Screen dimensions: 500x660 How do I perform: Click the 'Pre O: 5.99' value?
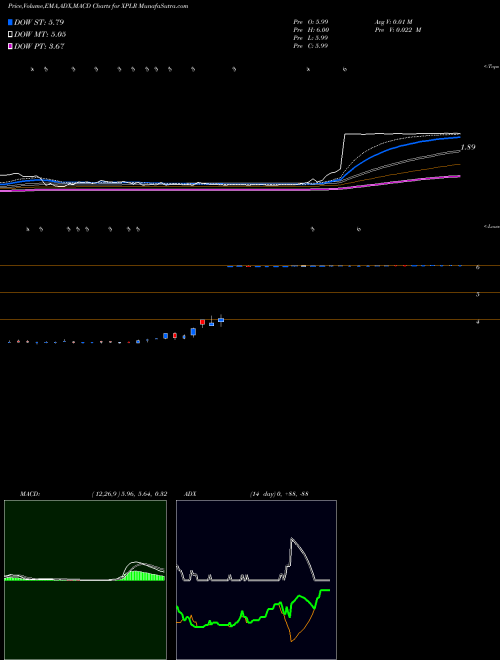(311, 22)
